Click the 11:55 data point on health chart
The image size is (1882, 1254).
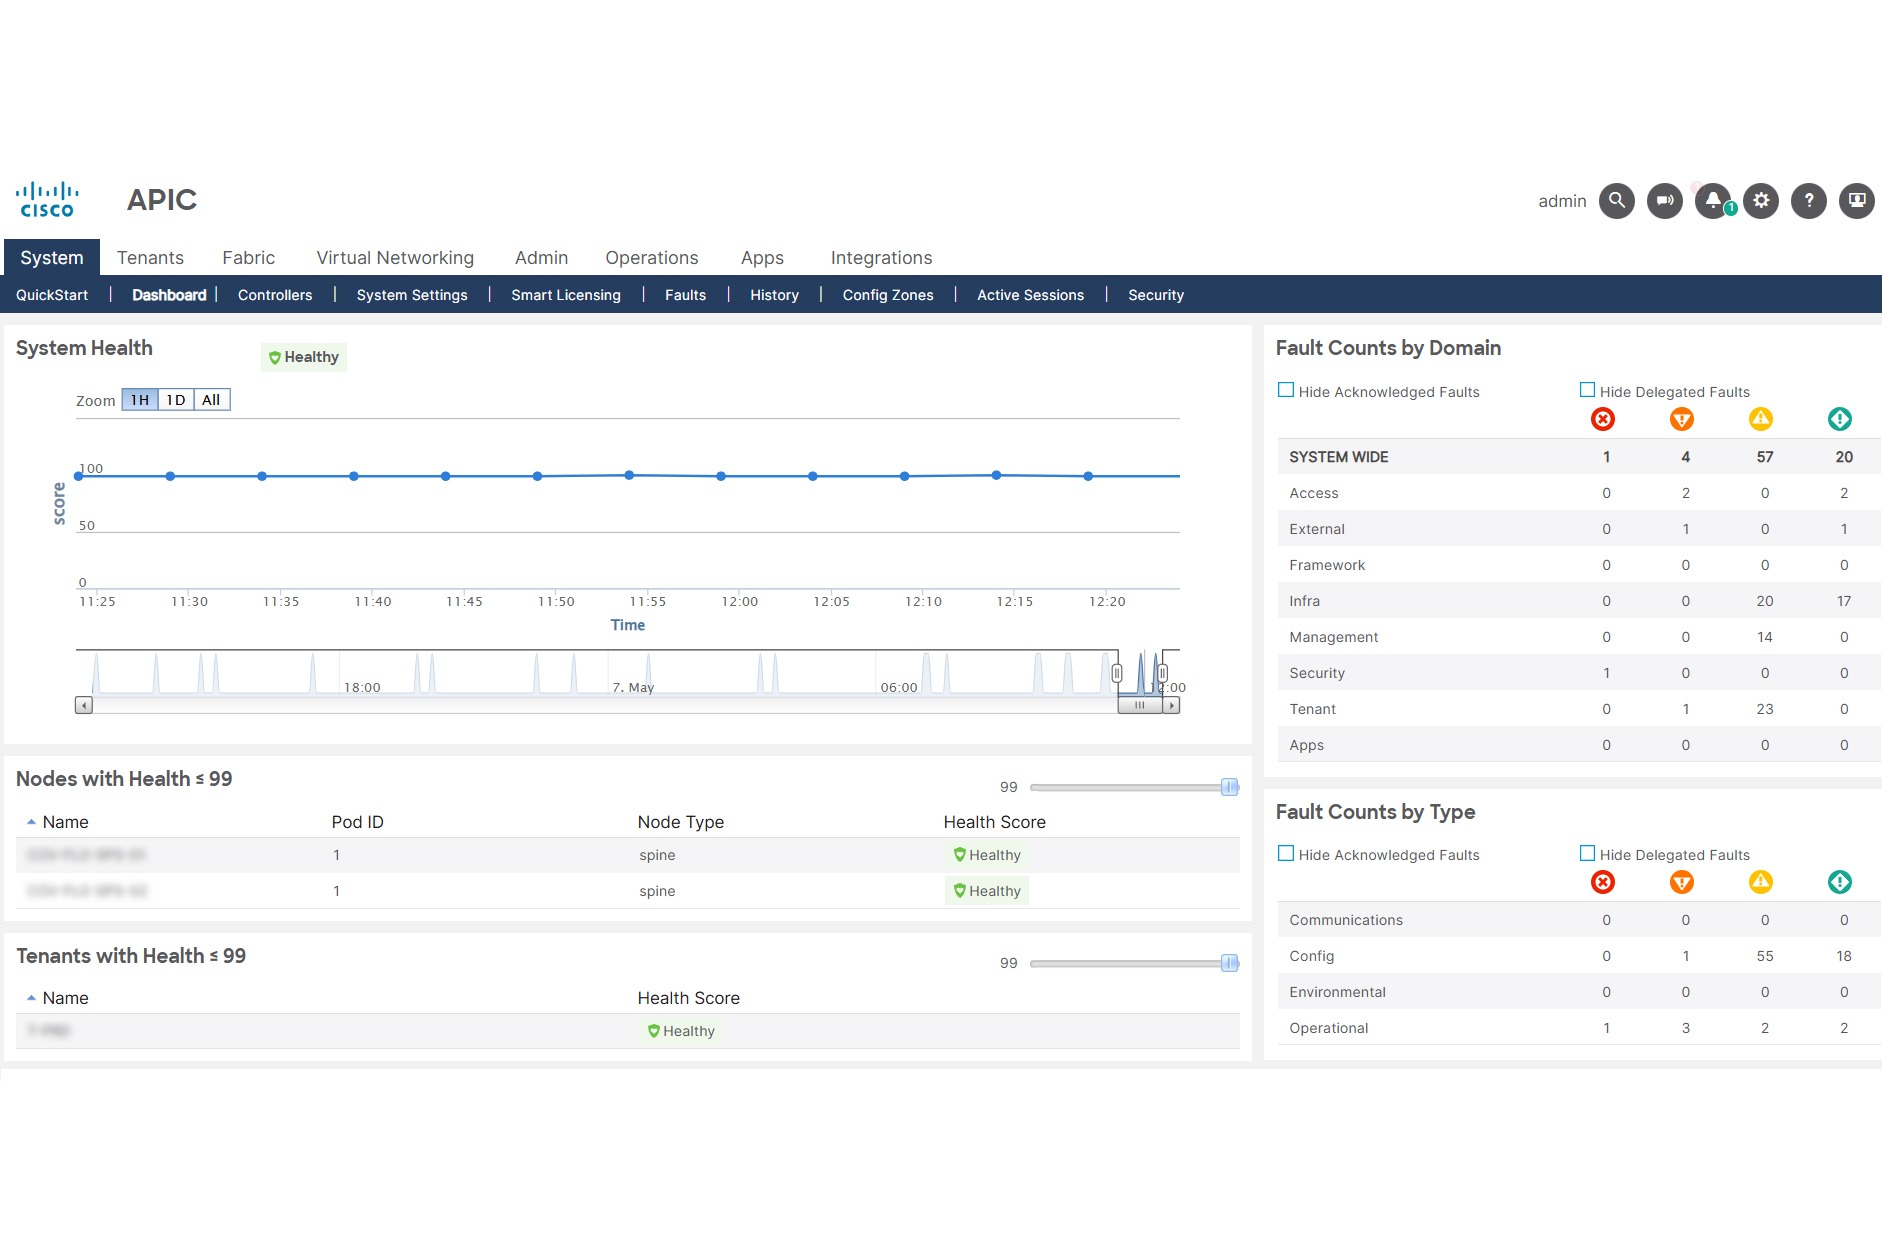coord(629,475)
